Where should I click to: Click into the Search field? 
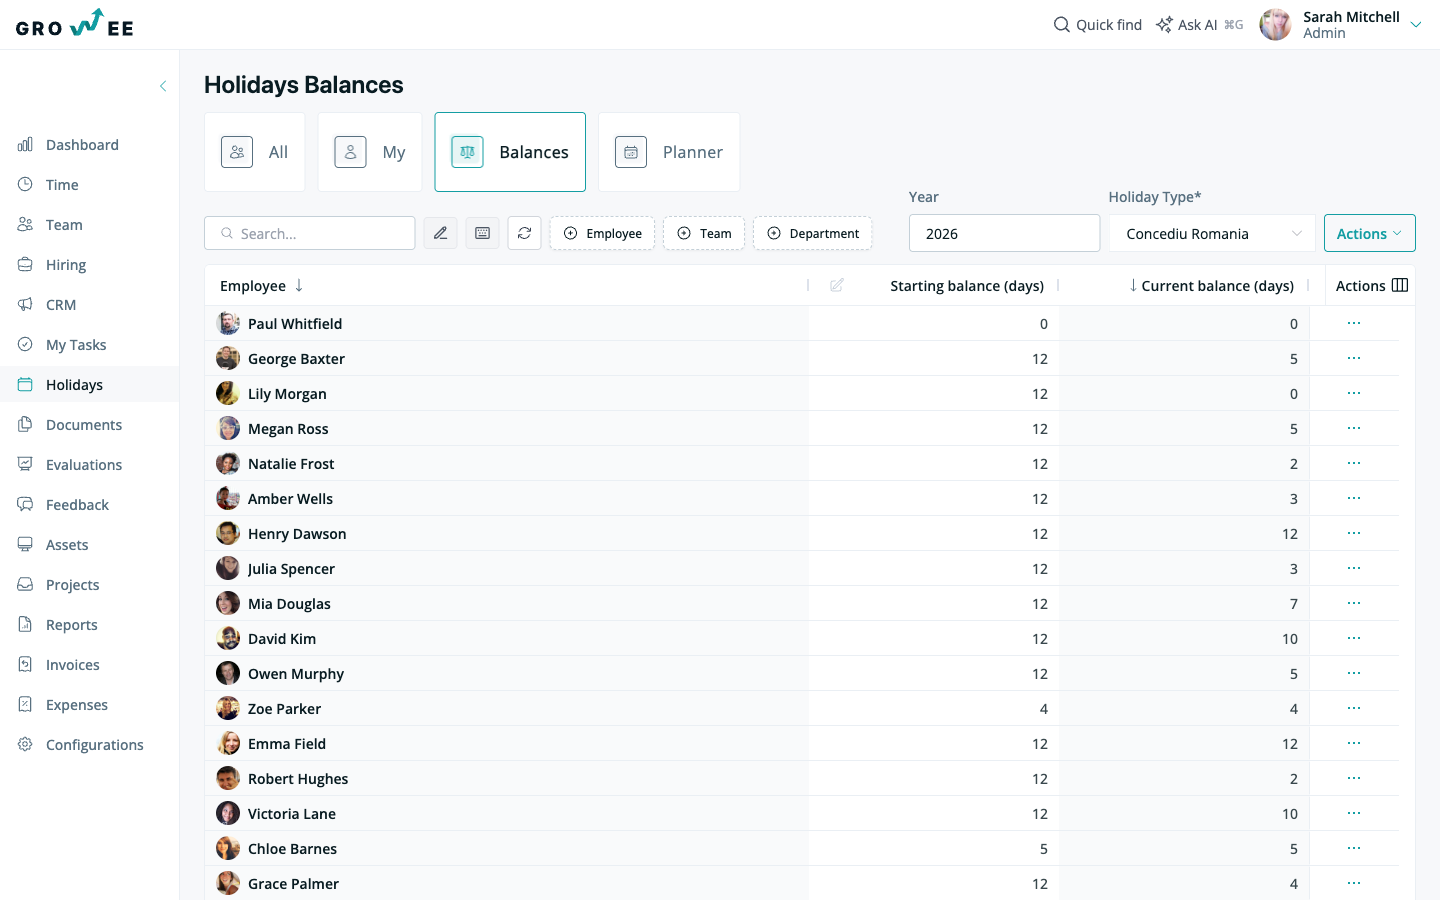pos(310,233)
